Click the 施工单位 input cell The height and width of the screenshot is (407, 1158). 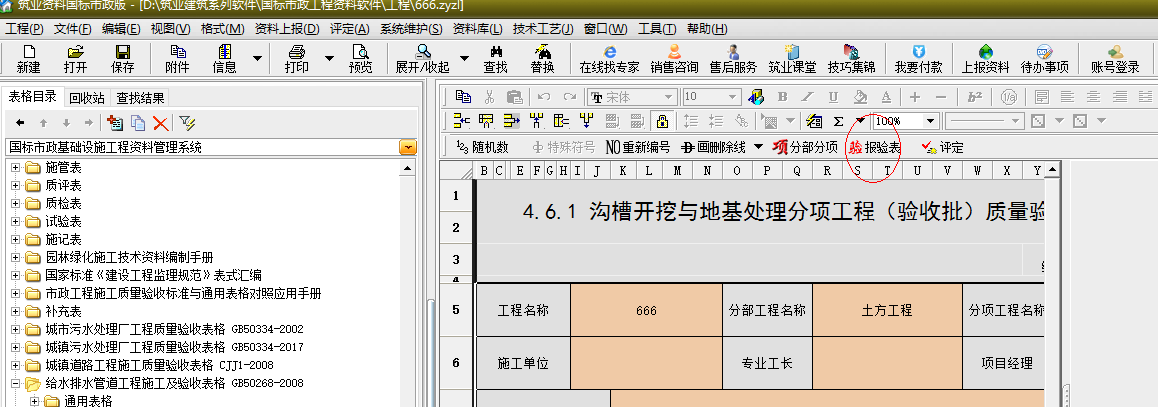point(646,362)
